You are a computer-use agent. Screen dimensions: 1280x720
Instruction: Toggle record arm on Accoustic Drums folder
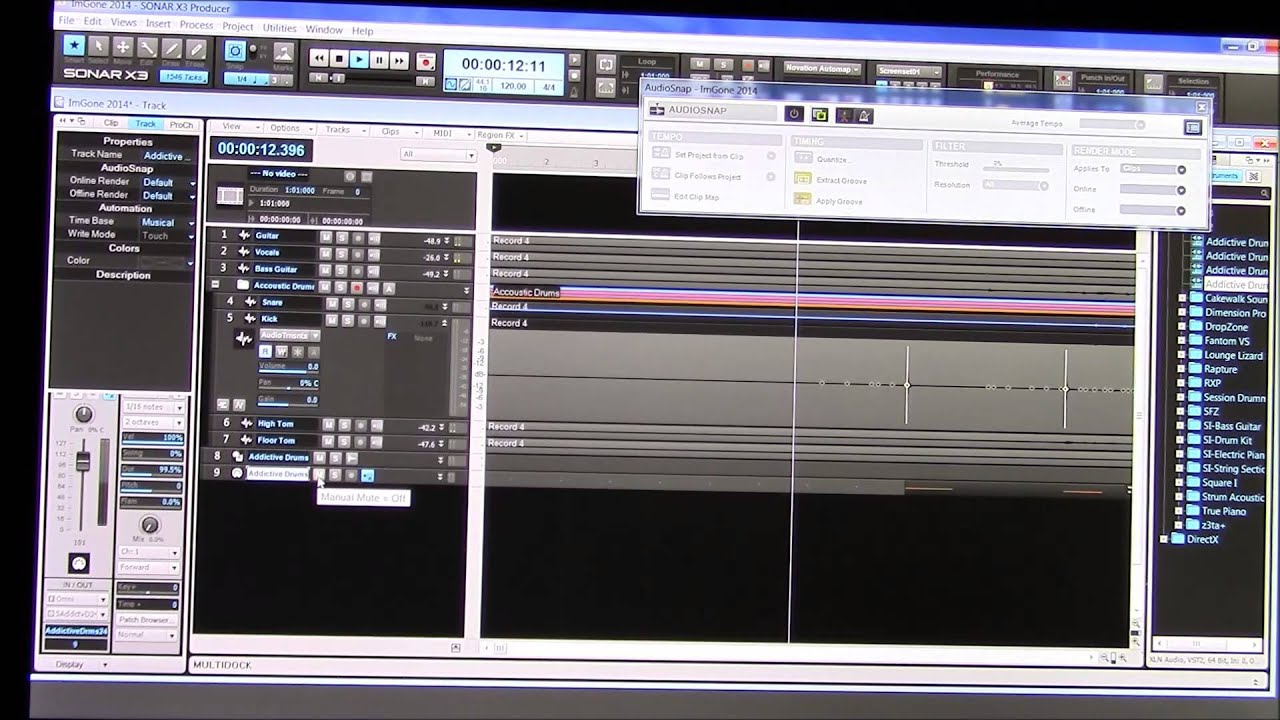357,288
